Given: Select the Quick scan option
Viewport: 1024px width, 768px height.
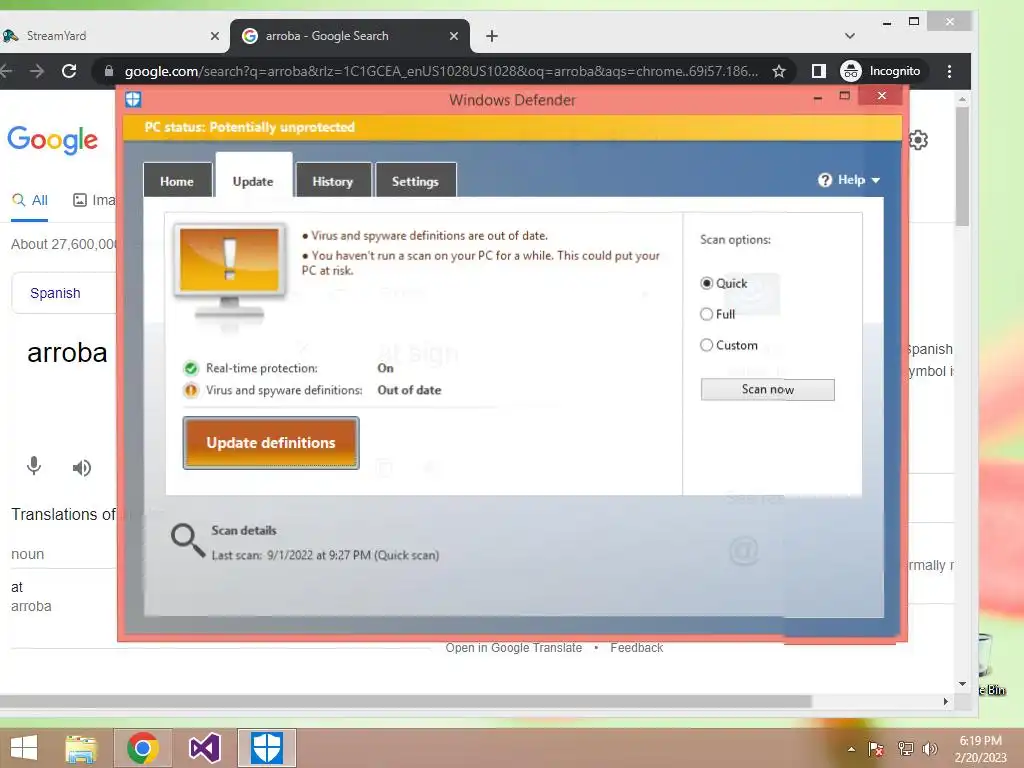Looking at the screenshot, I should tap(707, 283).
